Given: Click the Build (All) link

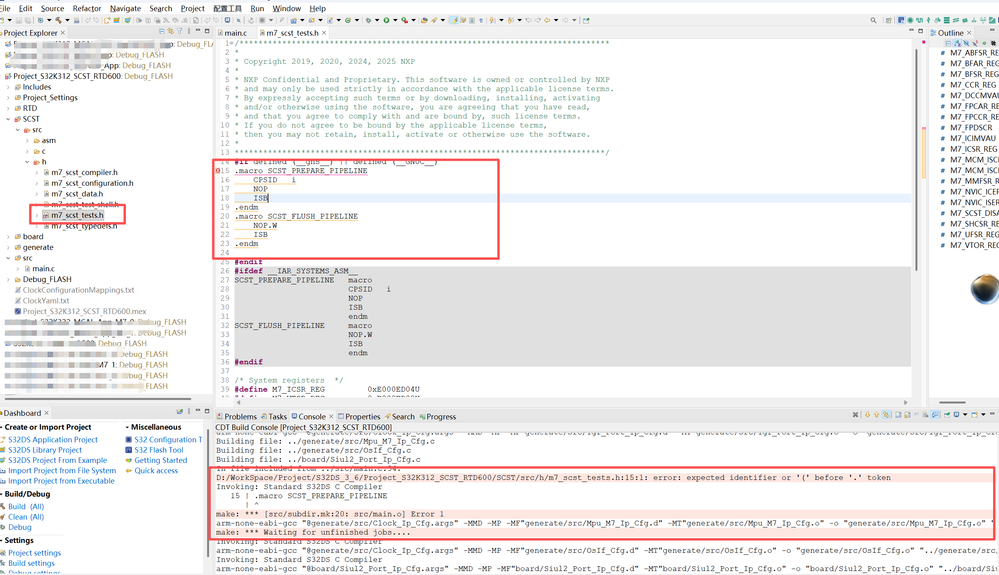Looking at the screenshot, I should (x=26, y=506).
